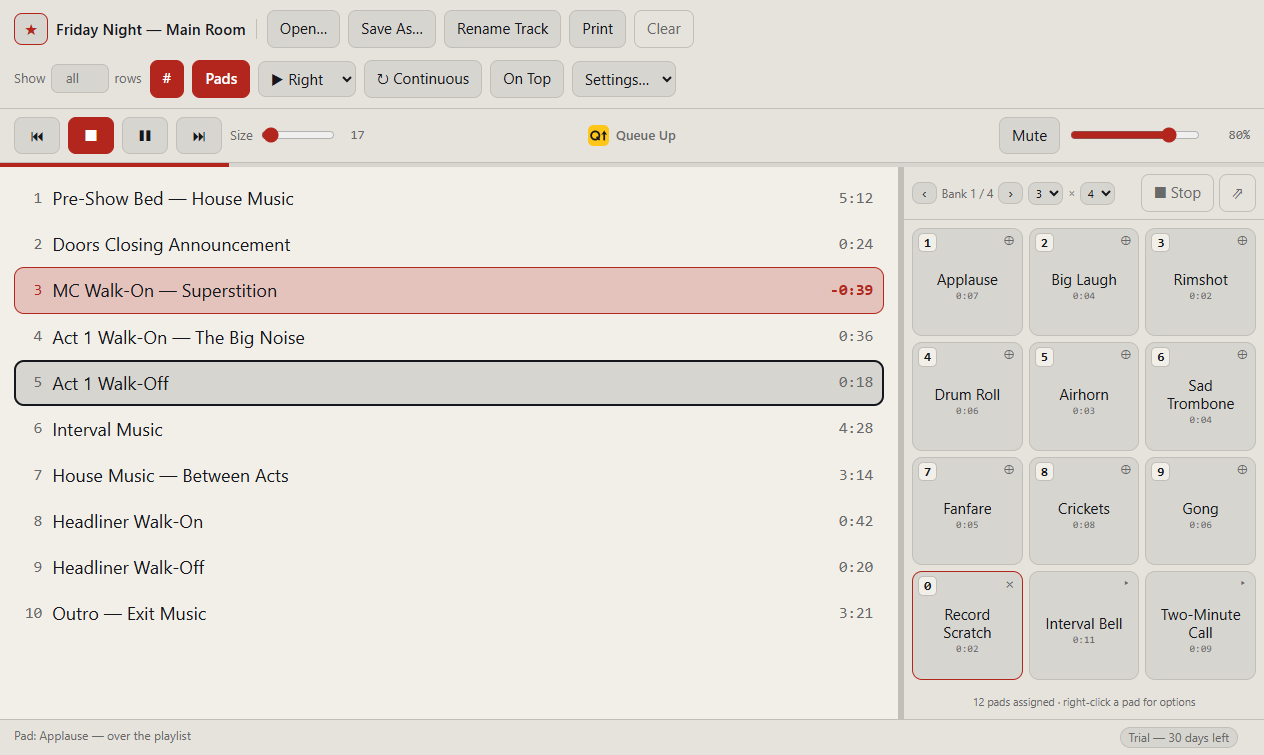
Task: Click the Rename Track button
Action: (503, 29)
